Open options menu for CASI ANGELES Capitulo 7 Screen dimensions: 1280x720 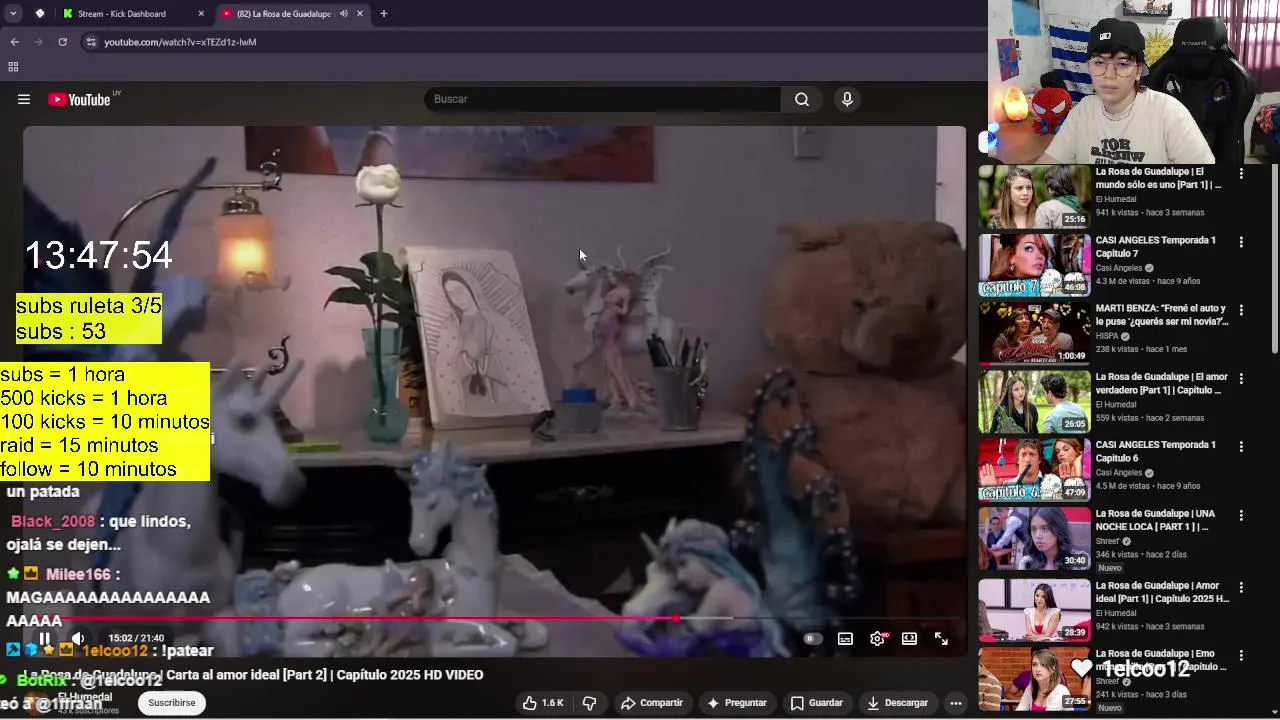click(1241, 242)
